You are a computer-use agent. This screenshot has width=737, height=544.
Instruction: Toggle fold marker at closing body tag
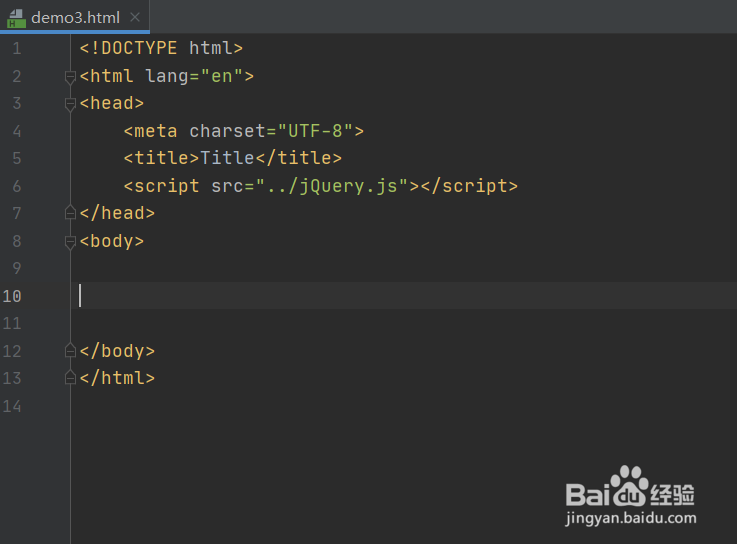[x=70, y=351]
